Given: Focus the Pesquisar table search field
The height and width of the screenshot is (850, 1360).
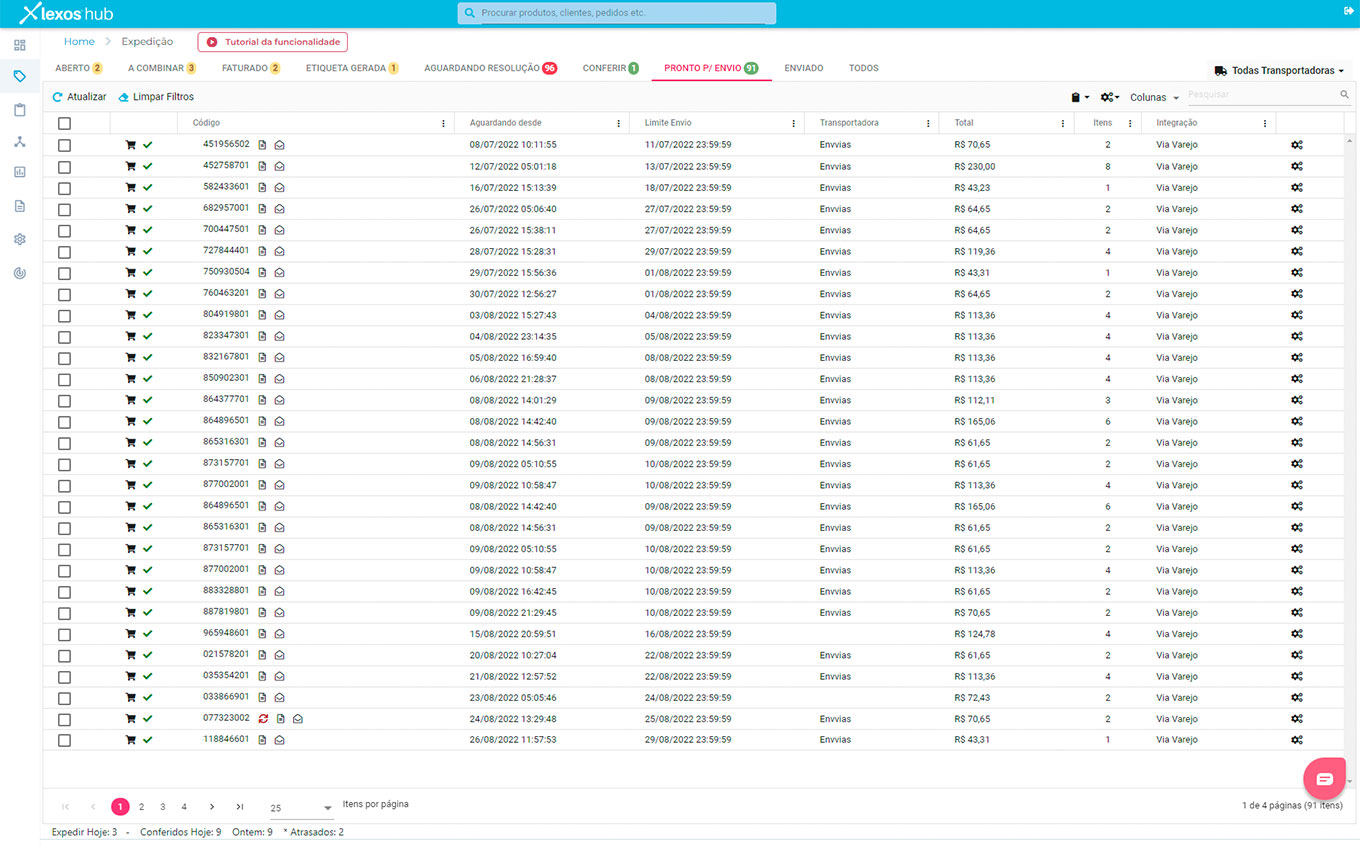Looking at the screenshot, I should click(1262, 95).
